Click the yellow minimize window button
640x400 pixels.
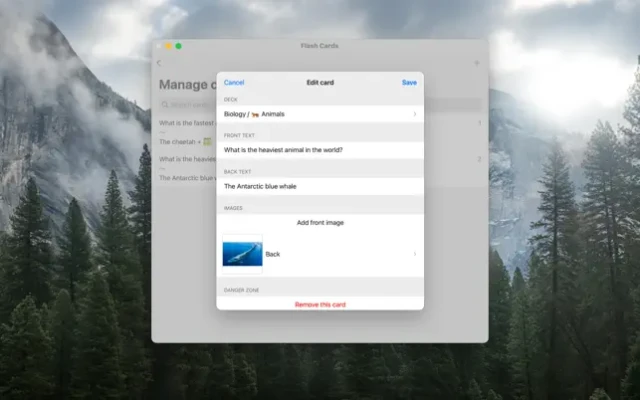(x=168, y=46)
